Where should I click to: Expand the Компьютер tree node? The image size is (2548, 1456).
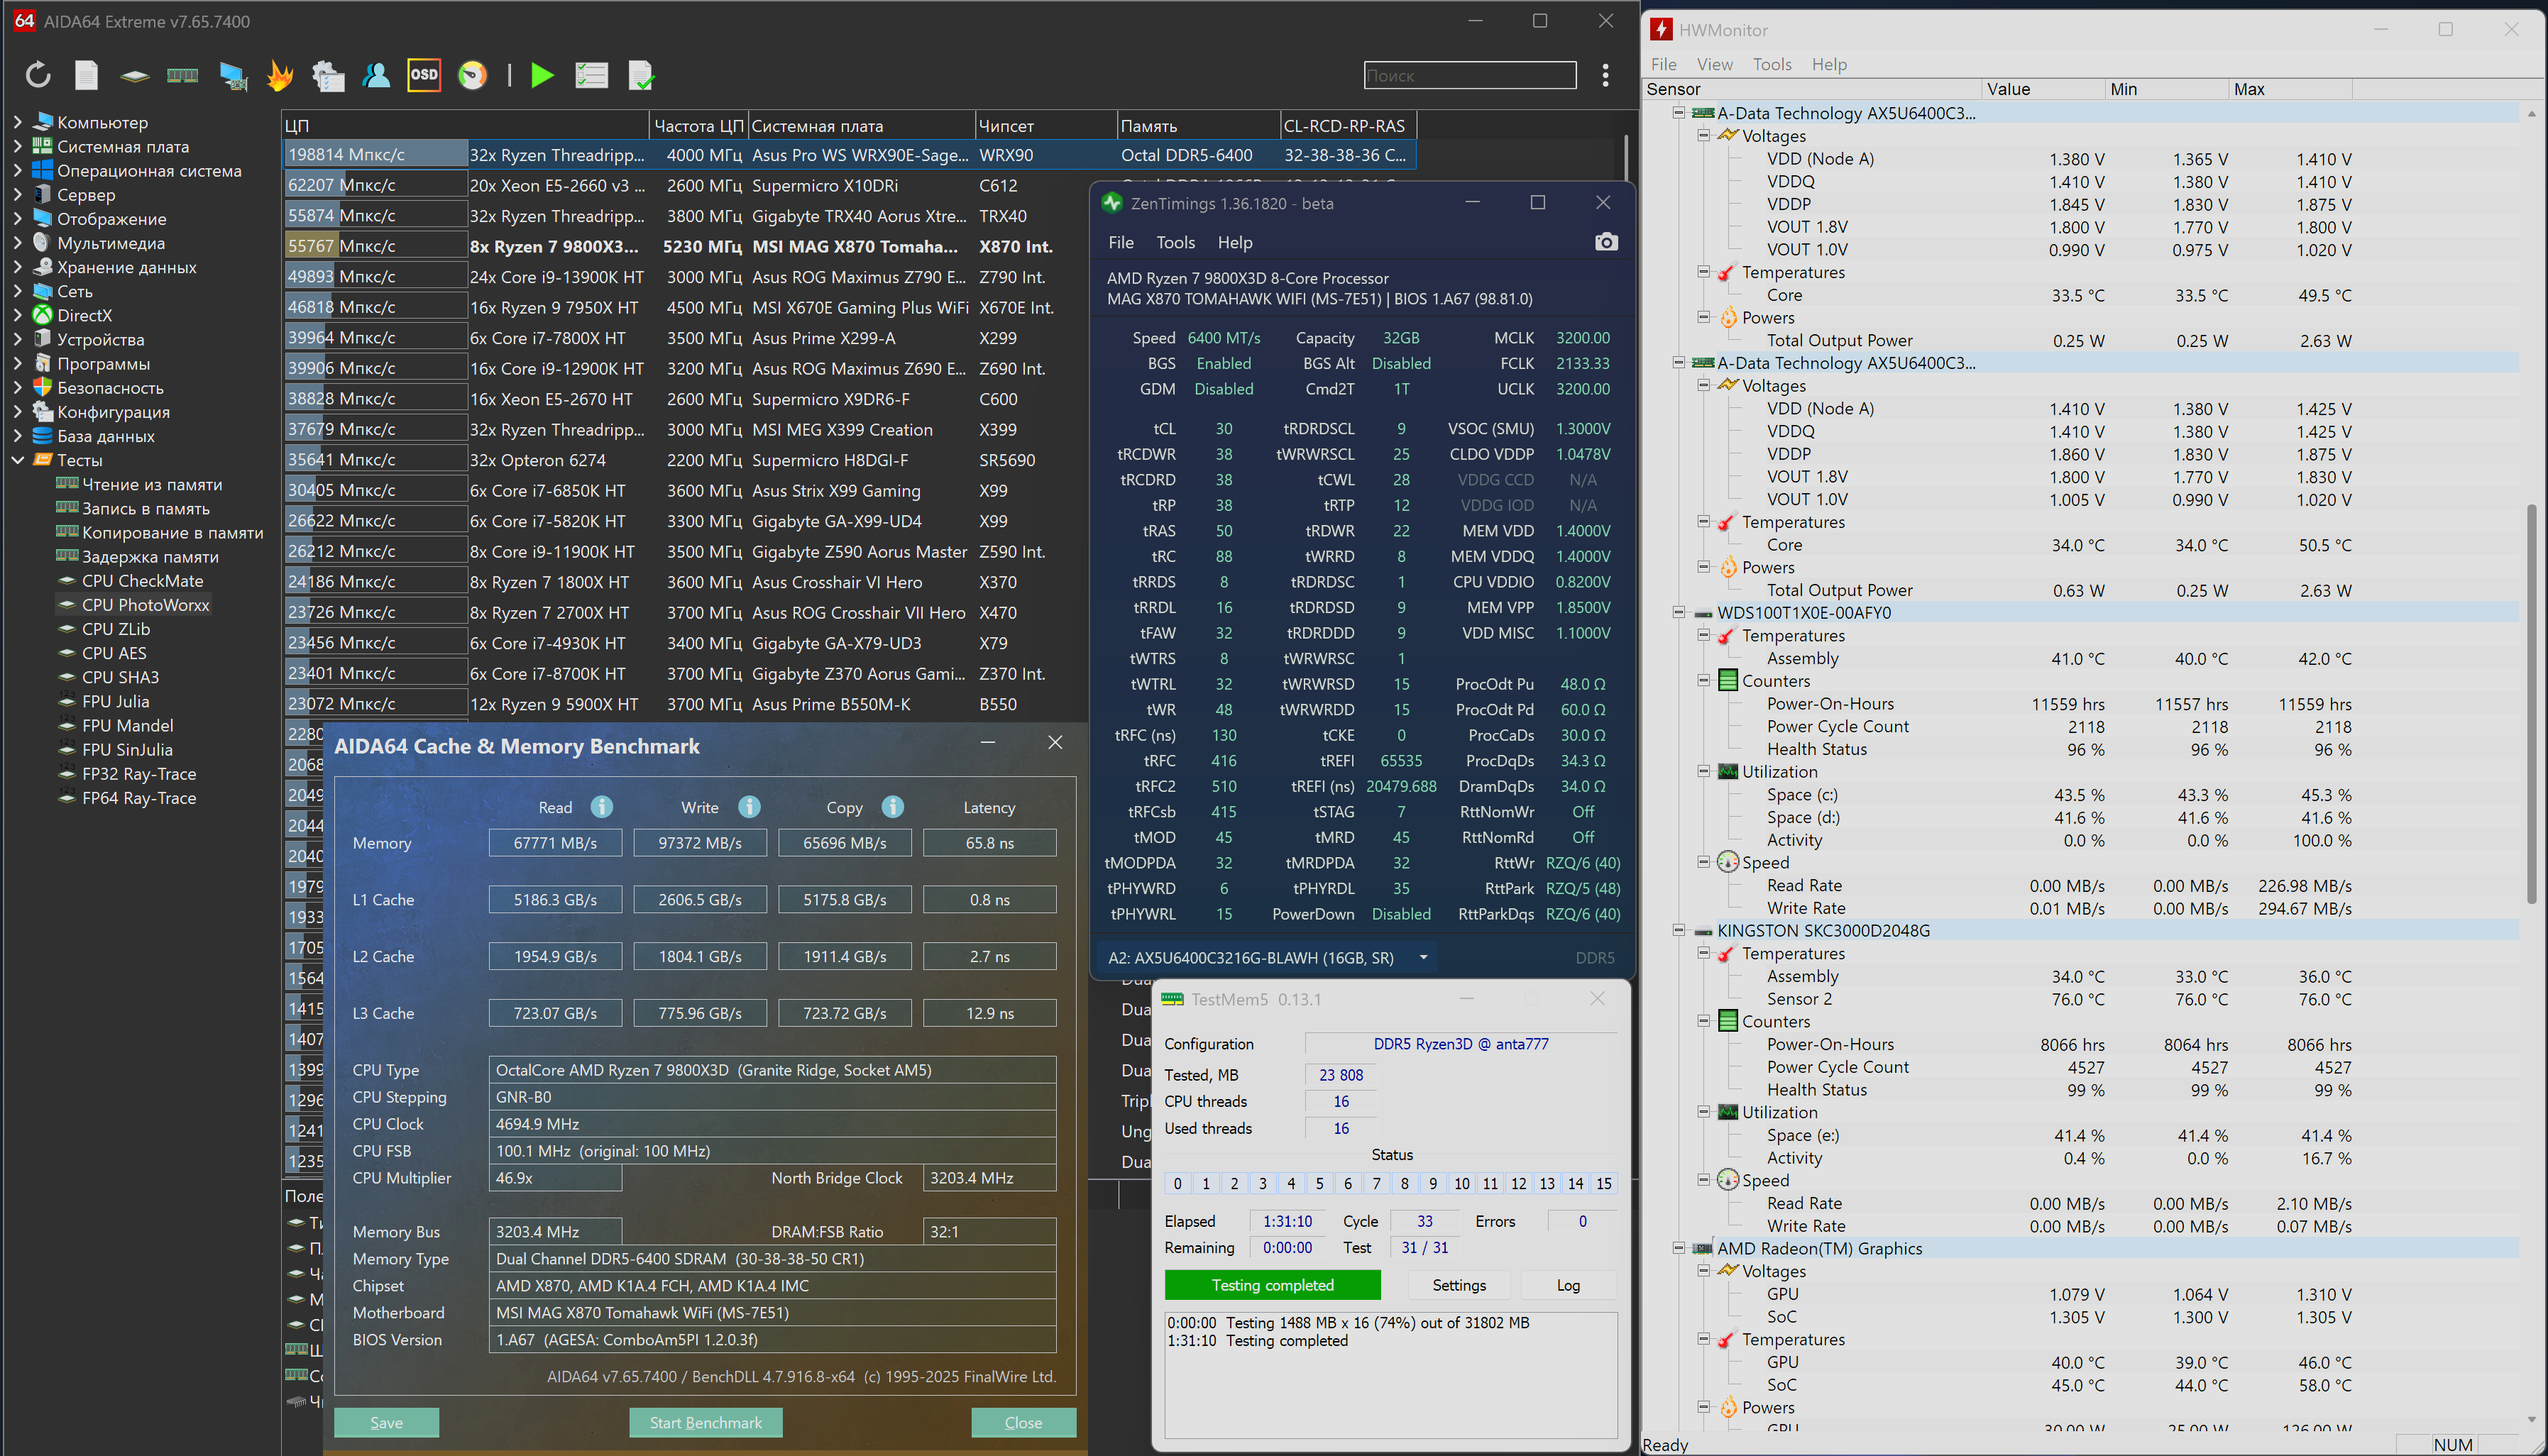click(17, 122)
